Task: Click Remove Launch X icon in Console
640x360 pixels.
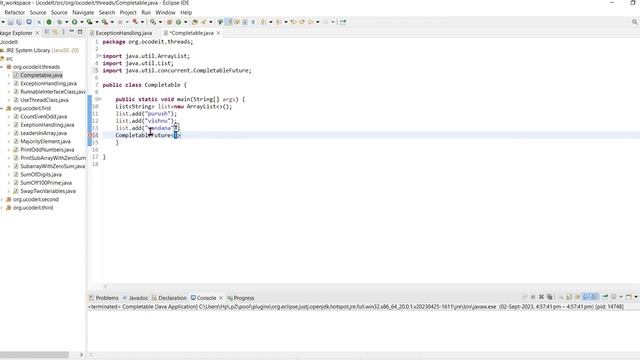Action: point(541,297)
